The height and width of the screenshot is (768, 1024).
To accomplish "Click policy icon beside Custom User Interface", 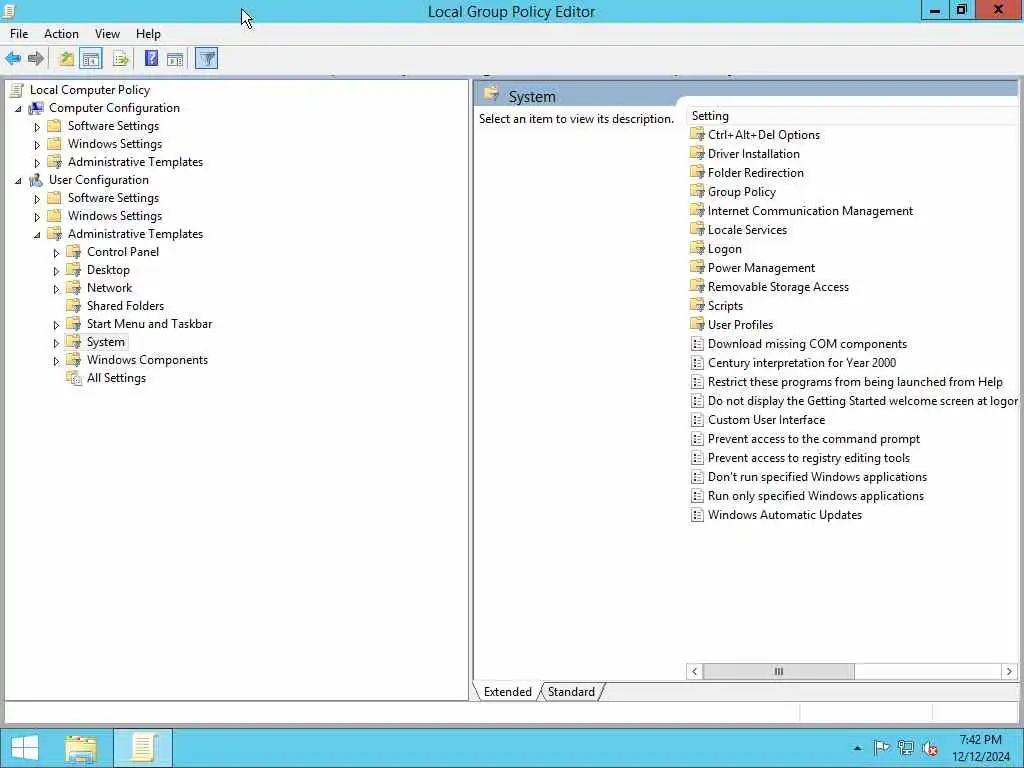I will 697,420.
